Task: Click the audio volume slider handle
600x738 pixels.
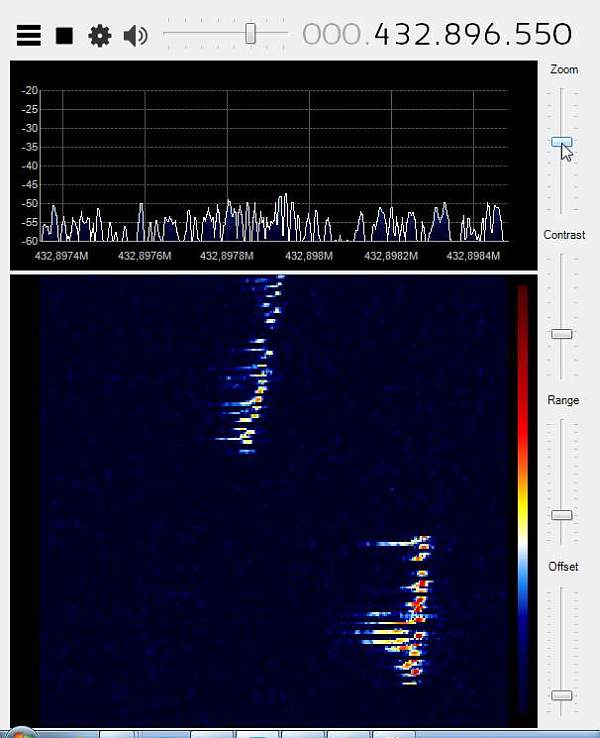Action: coord(251,34)
